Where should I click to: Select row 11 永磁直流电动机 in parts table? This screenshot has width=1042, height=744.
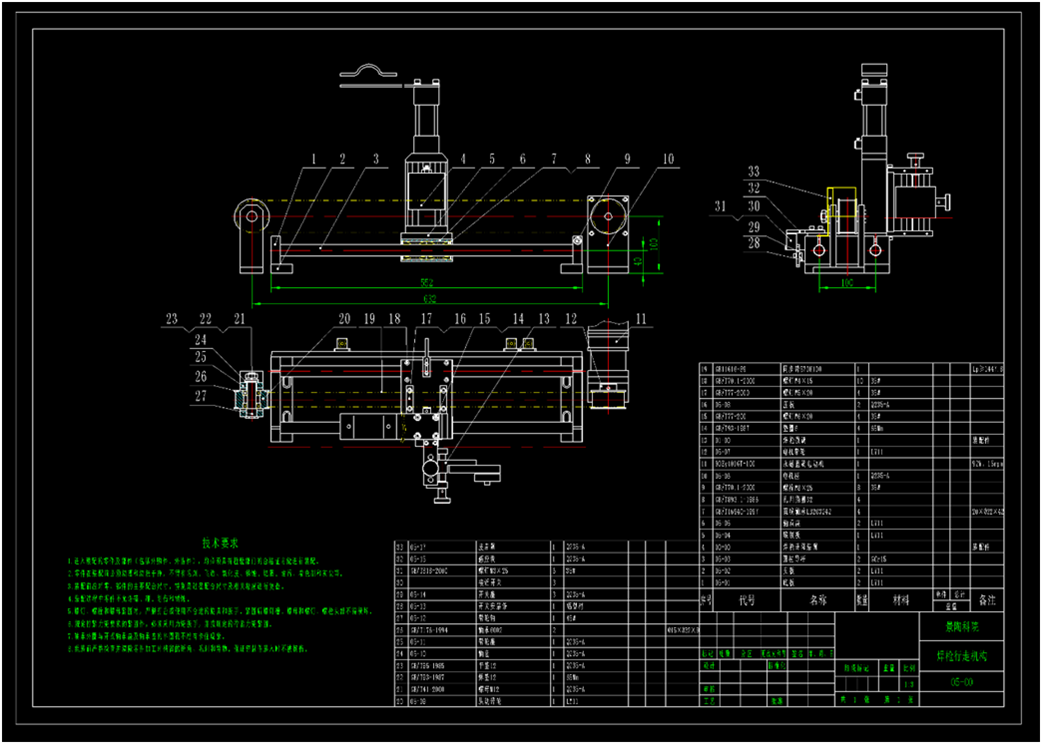803,463
